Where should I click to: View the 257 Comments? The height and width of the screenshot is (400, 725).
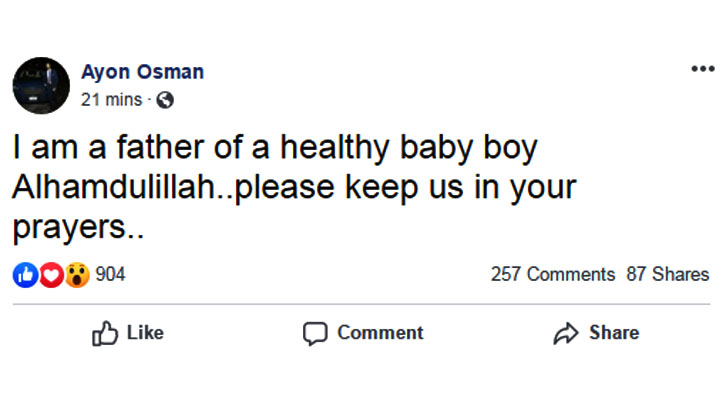(x=553, y=274)
